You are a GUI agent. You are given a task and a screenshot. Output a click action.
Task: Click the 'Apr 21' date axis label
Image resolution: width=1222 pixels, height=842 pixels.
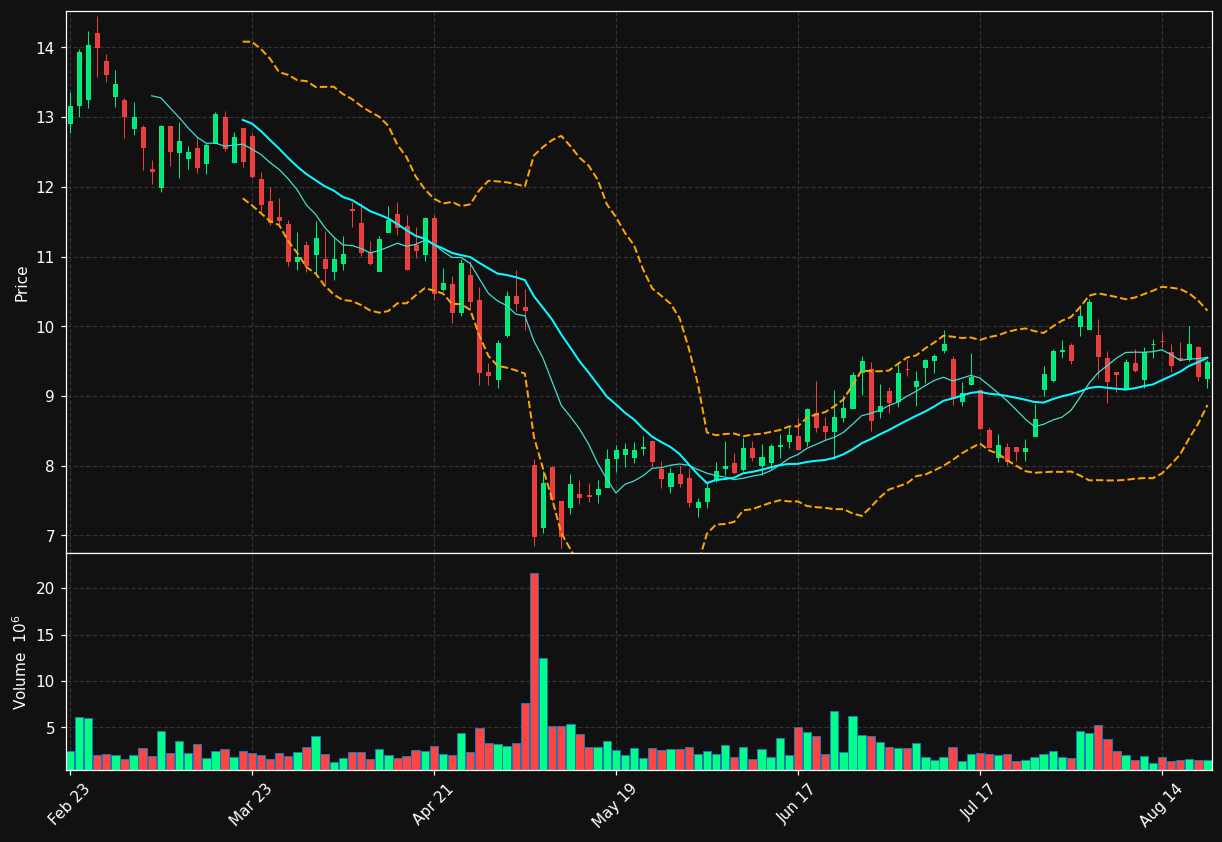432,803
